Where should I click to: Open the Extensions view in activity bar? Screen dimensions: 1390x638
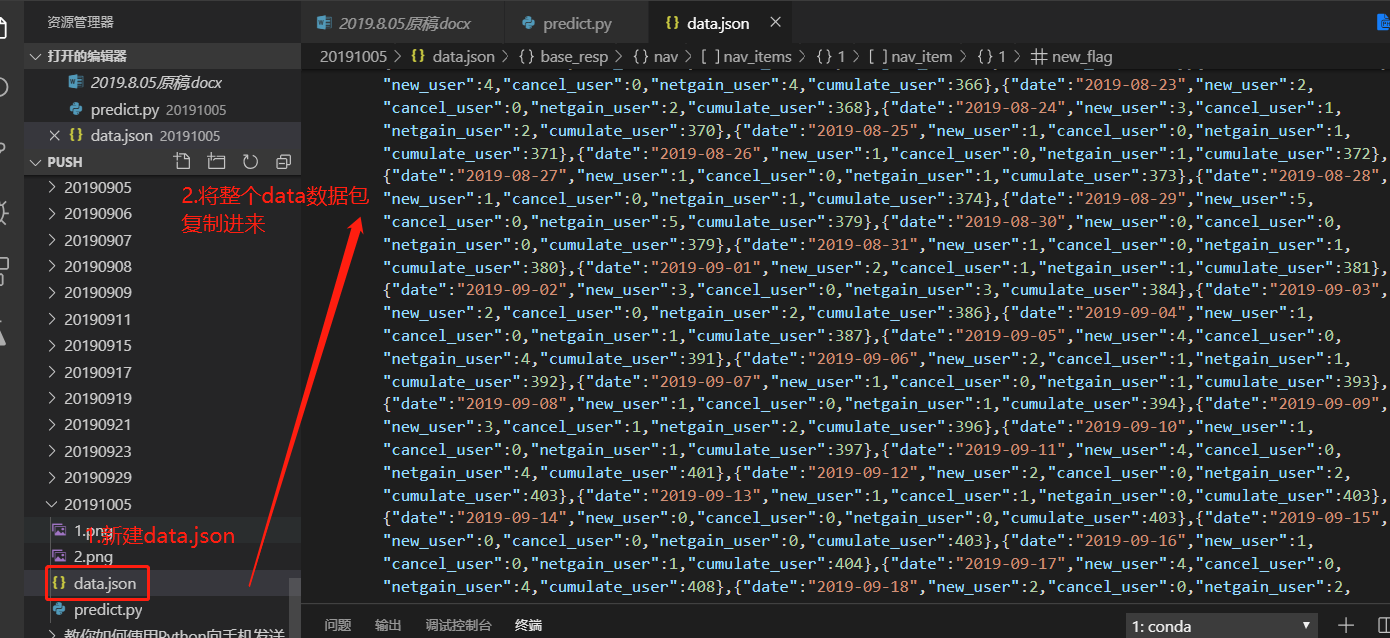tap(5, 270)
